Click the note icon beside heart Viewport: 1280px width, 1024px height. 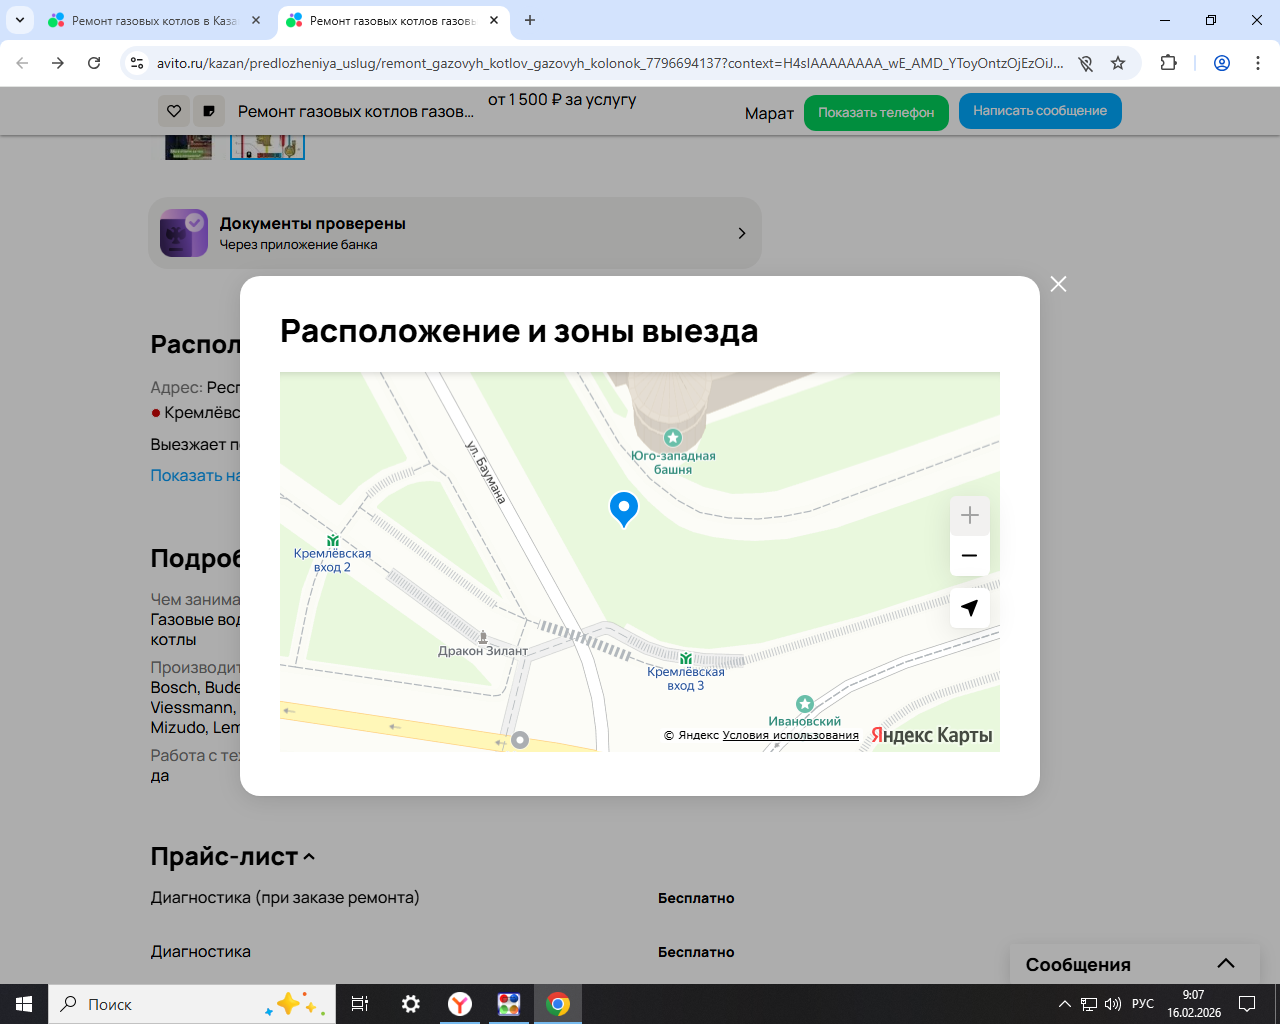[x=209, y=111]
